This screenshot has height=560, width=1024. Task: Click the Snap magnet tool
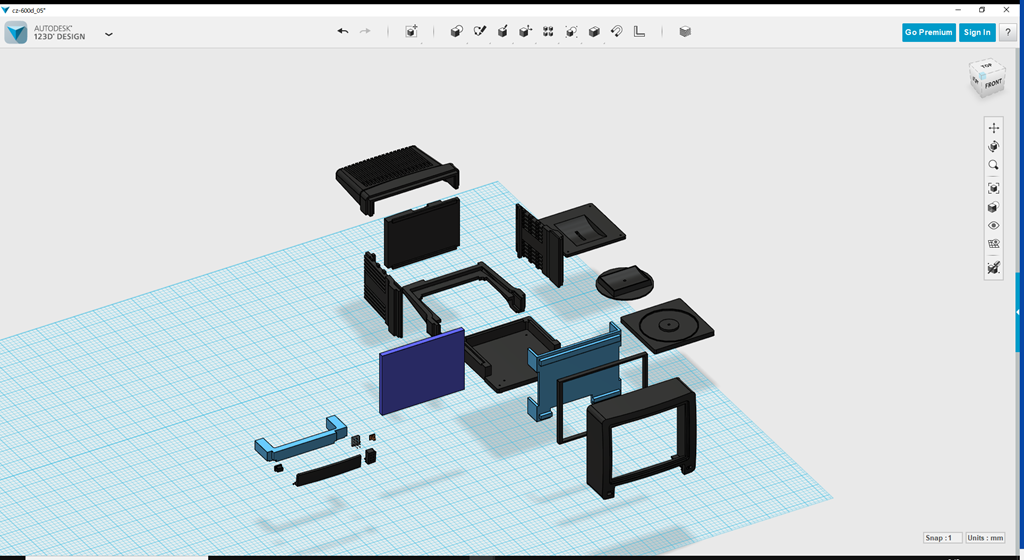[617, 32]
